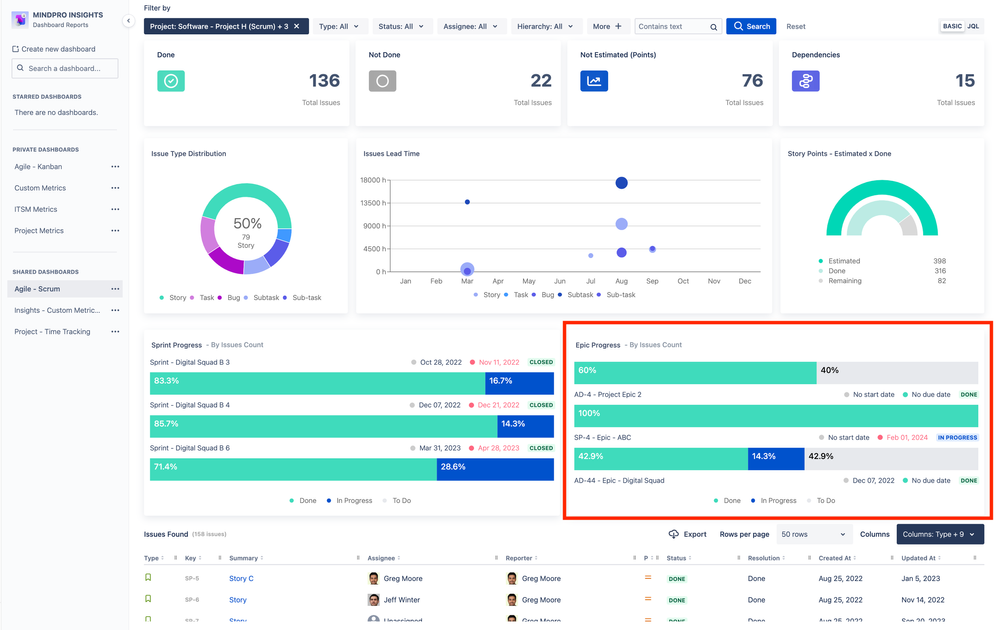
Task: Open the Agile - Scrum dashboard
Action: pos(37,289)
